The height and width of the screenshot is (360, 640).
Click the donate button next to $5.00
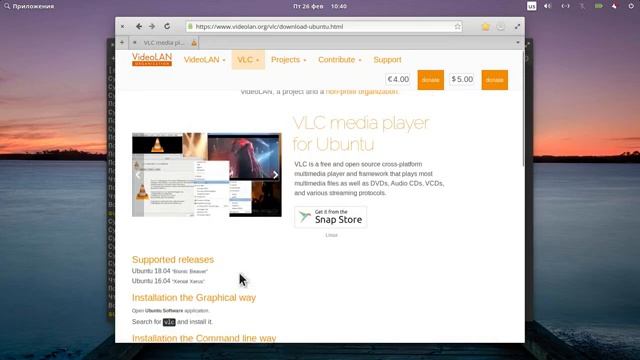(x=495, y=80)
